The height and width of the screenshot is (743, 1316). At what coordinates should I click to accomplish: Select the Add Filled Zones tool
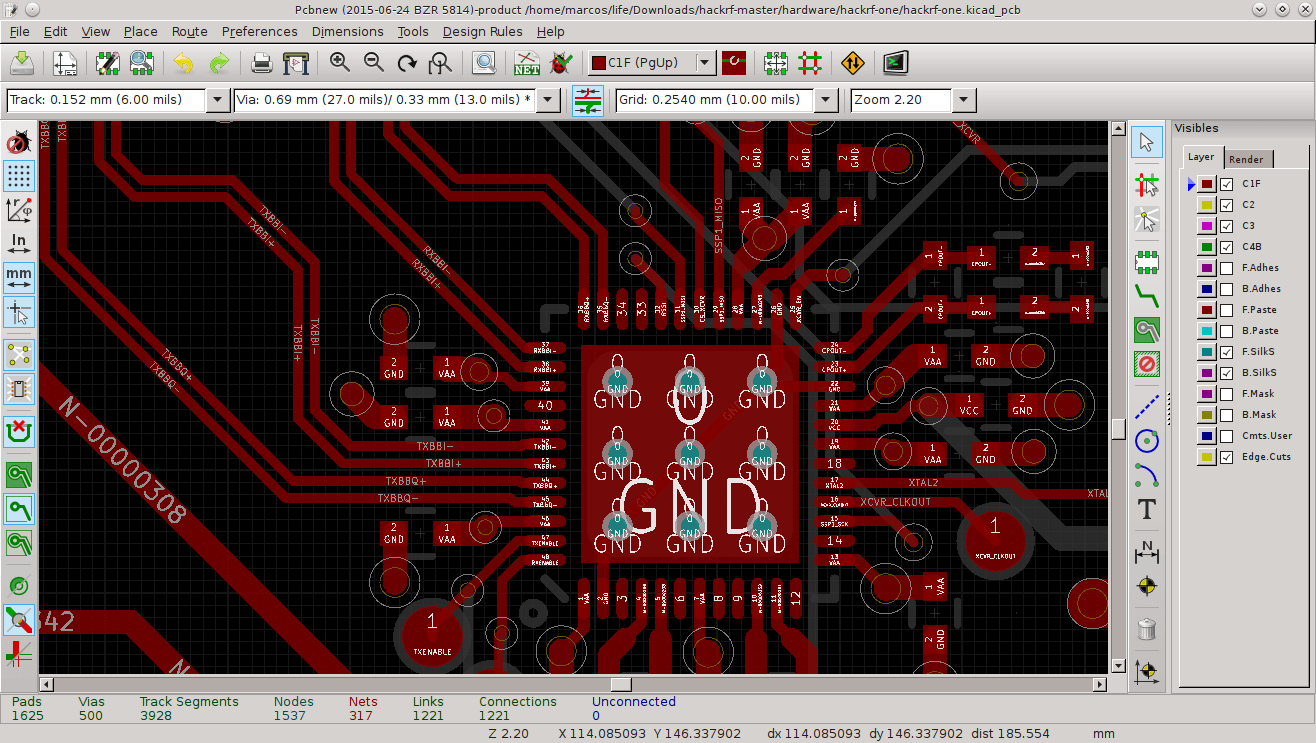[x=1147, y=330]
